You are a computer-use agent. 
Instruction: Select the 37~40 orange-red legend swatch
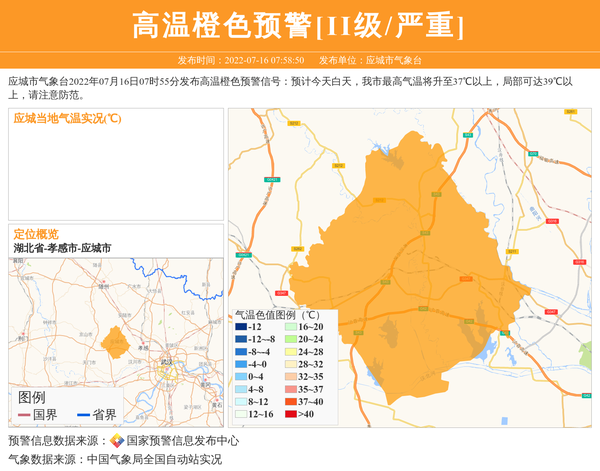coord(292,401)
